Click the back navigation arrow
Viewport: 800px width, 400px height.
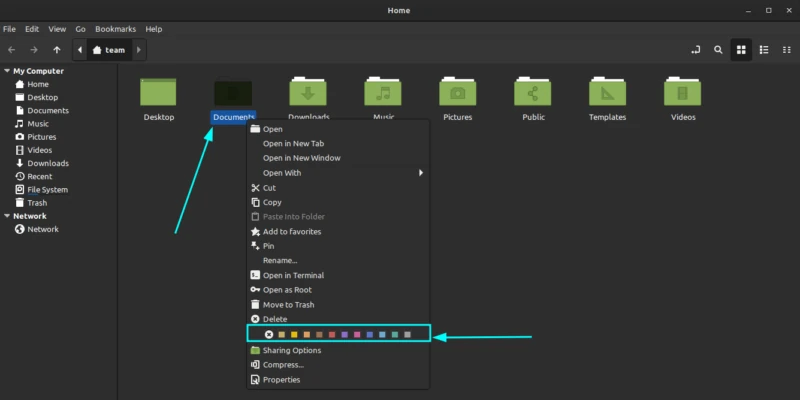(x=11, y=49)
